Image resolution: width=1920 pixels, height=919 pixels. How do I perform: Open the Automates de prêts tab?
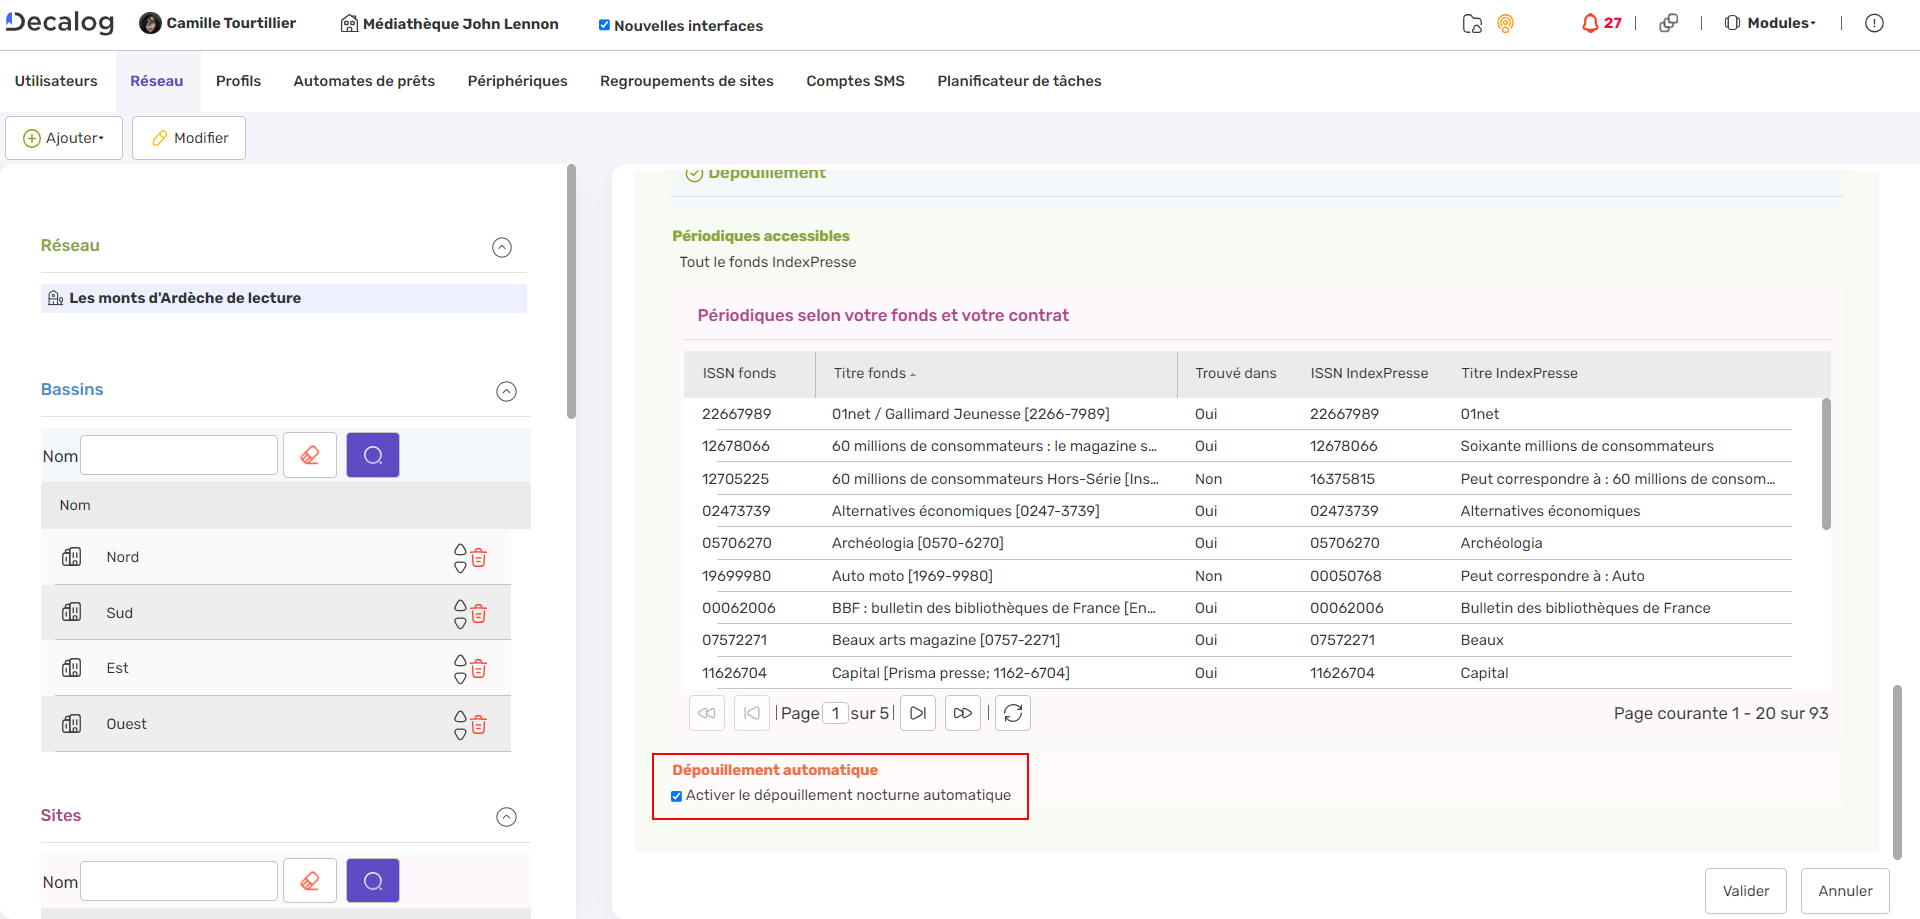coord(364,81)
